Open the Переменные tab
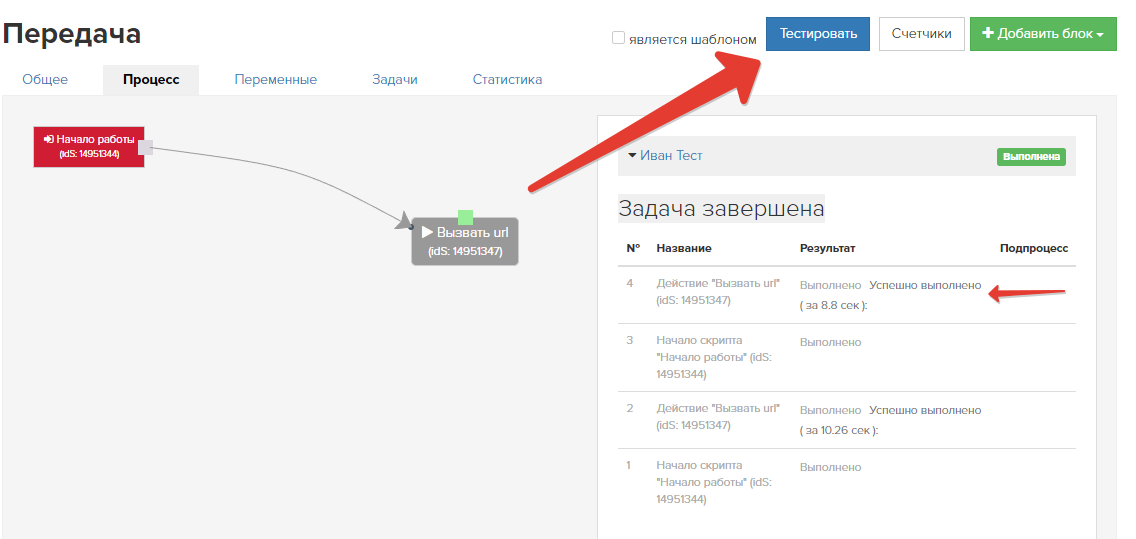 275,80
